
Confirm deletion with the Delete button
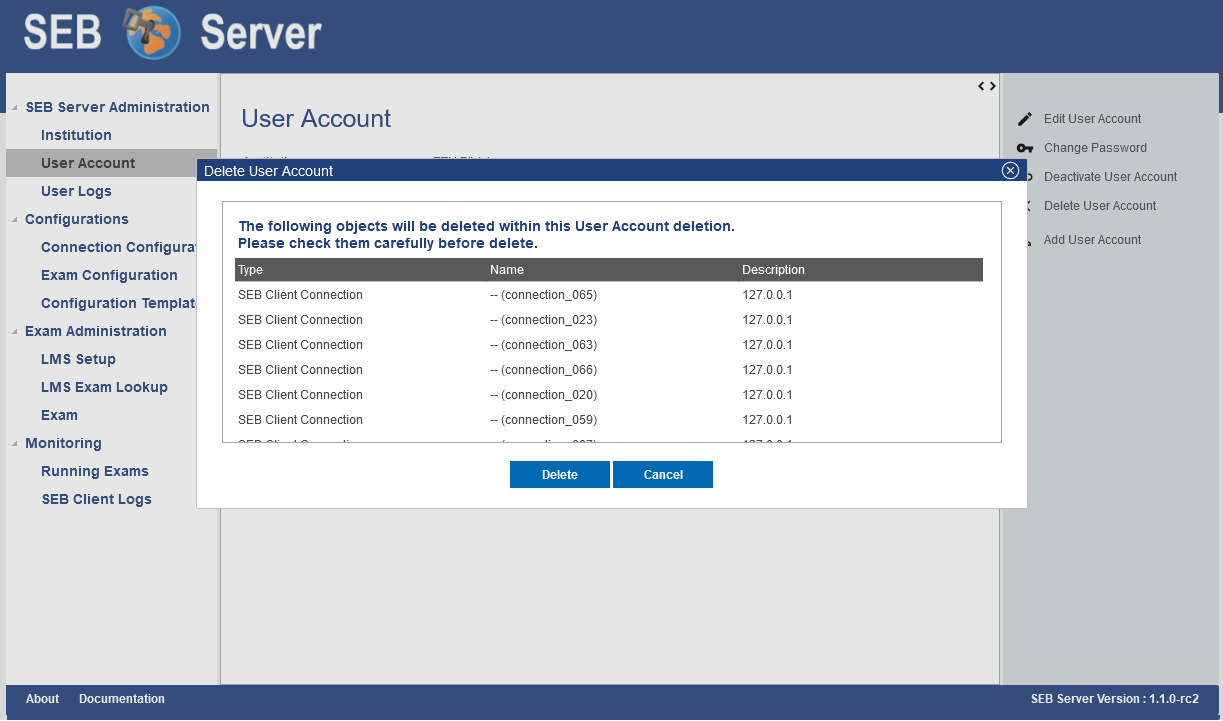coord(559,475)
